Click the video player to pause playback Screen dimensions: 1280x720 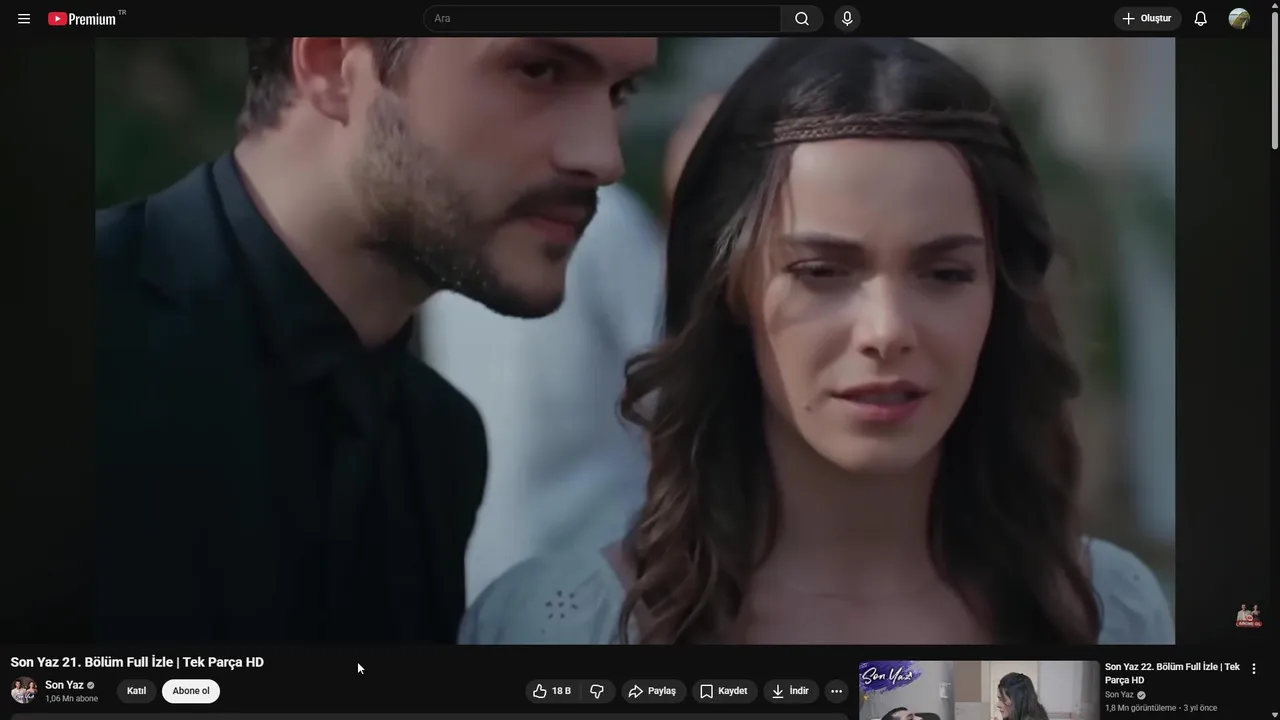click(x=635, y=341)
